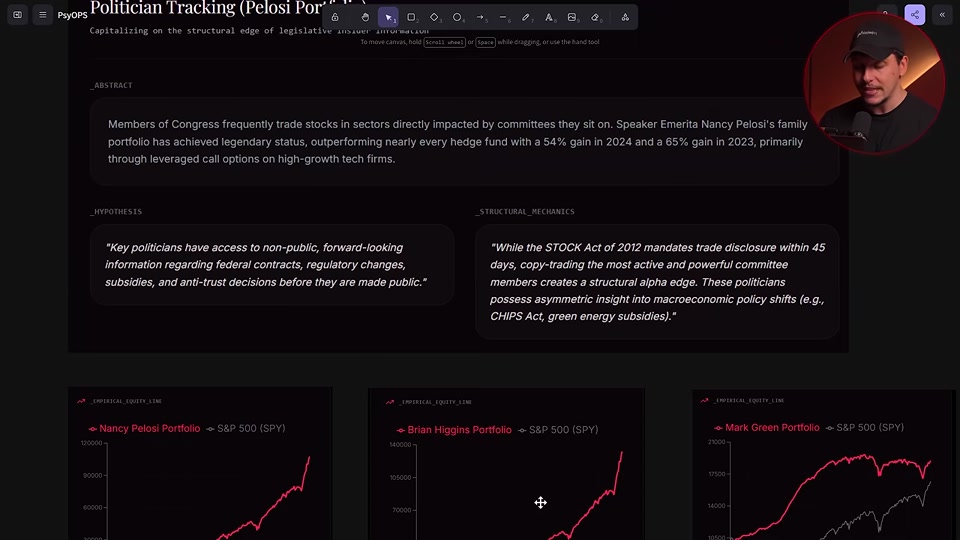Click the Space key hint

(485, 42)
